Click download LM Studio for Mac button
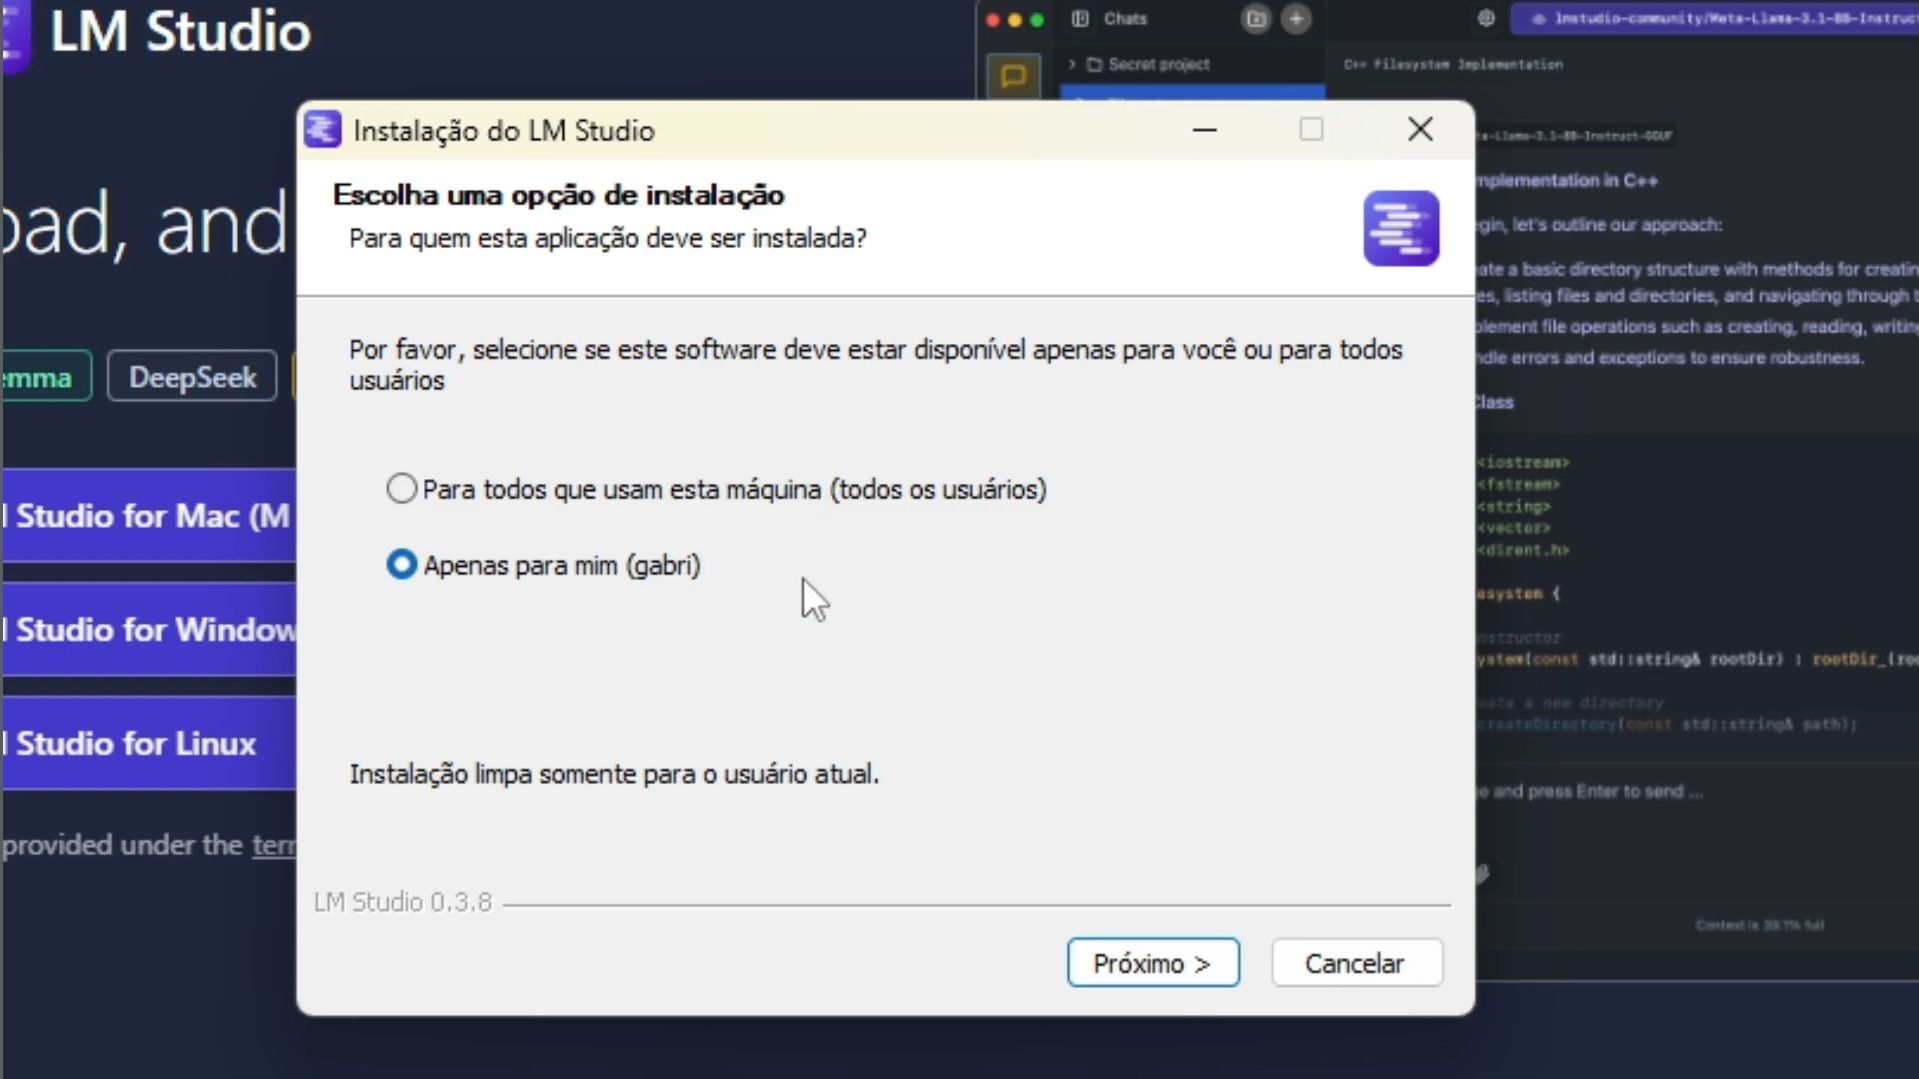Image resolution: width=1919 pixels, height=1079 pixels. point(148,516)
